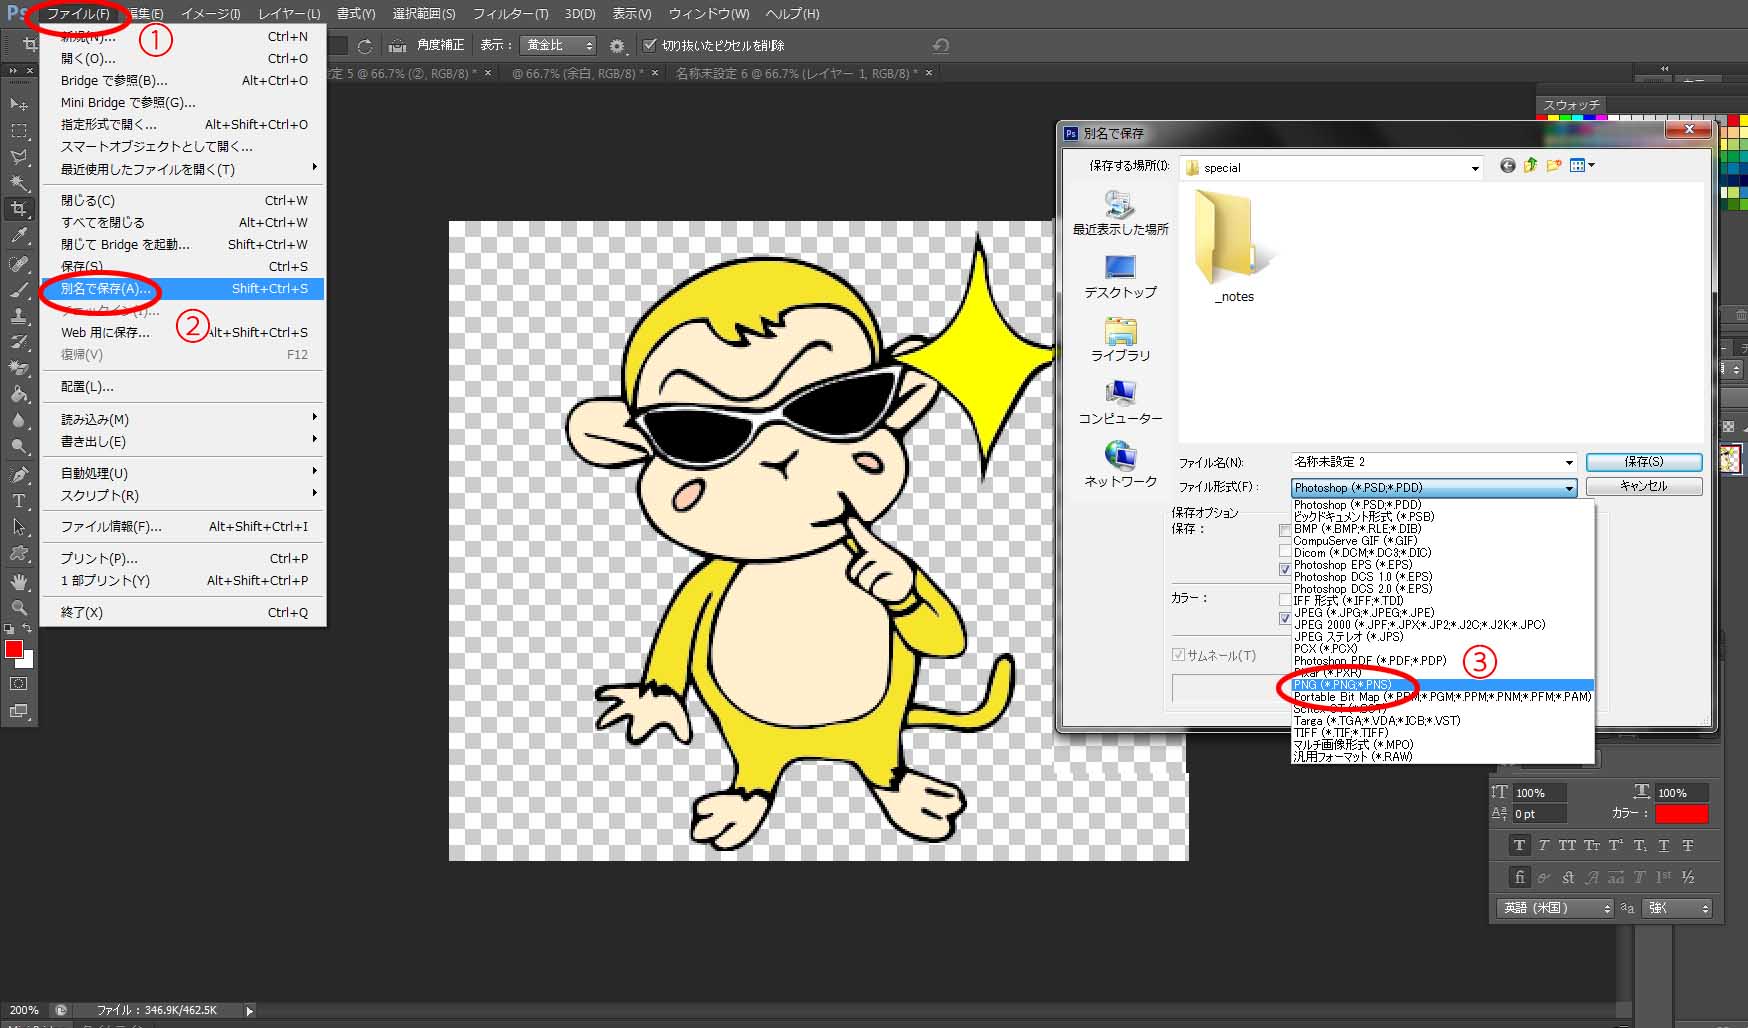Open the _notes folder

[x=1234, y=248]
